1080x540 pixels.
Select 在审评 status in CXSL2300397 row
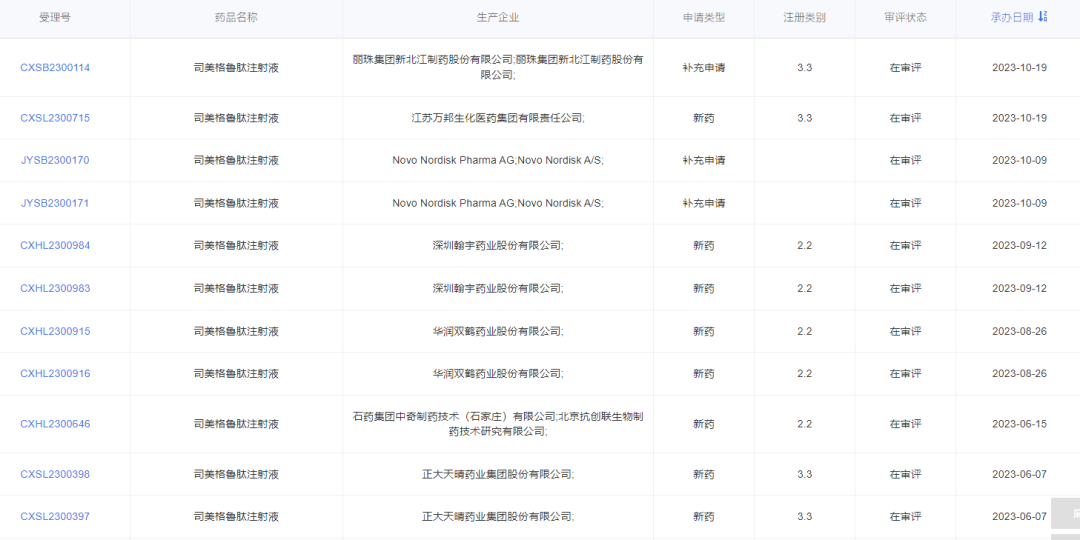[x=905, y=517]
